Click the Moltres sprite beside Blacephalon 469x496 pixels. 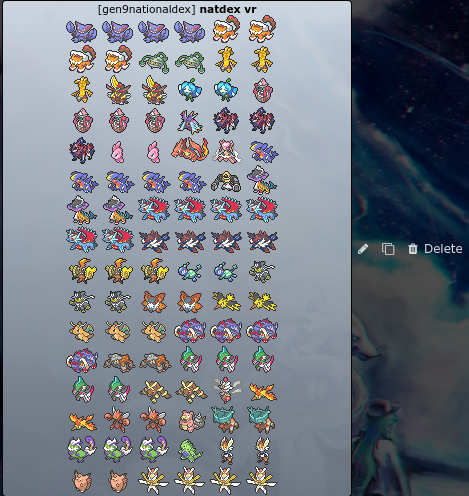pyautogui.click(x=262, y=392)
